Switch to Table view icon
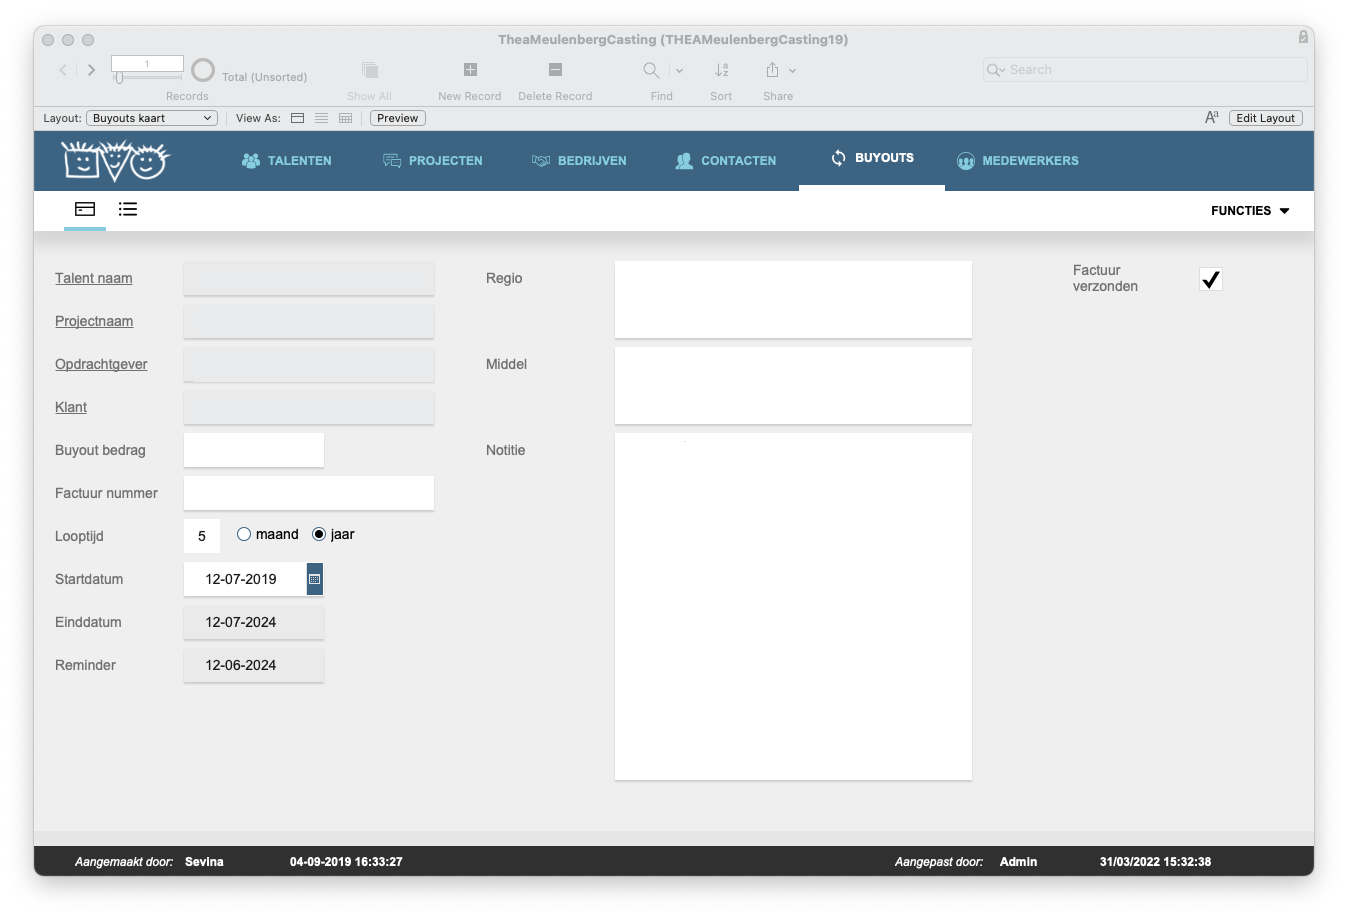 pos(345,118)
